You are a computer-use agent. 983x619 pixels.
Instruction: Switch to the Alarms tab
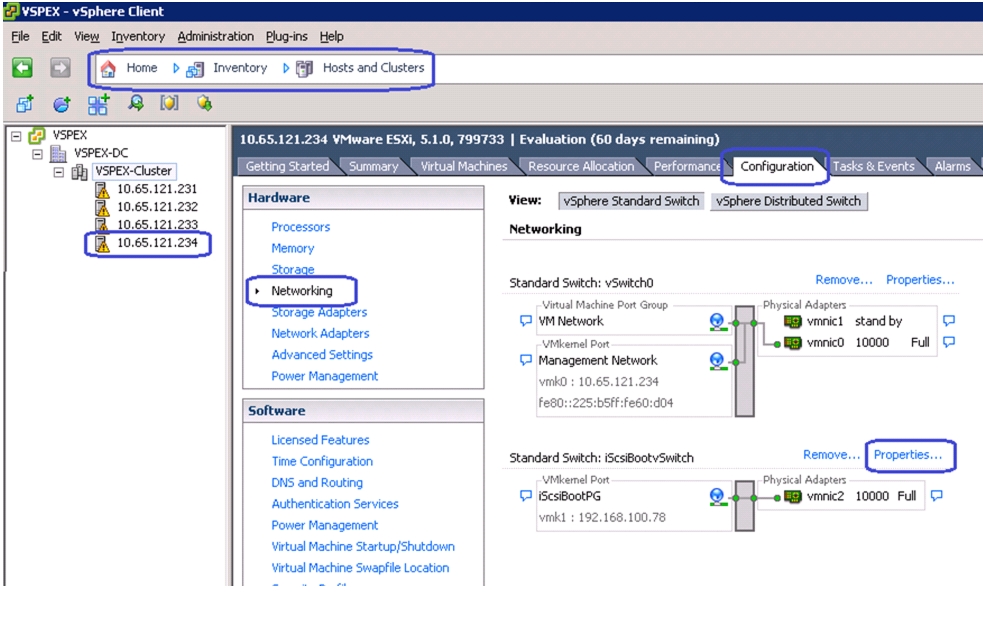952,166
